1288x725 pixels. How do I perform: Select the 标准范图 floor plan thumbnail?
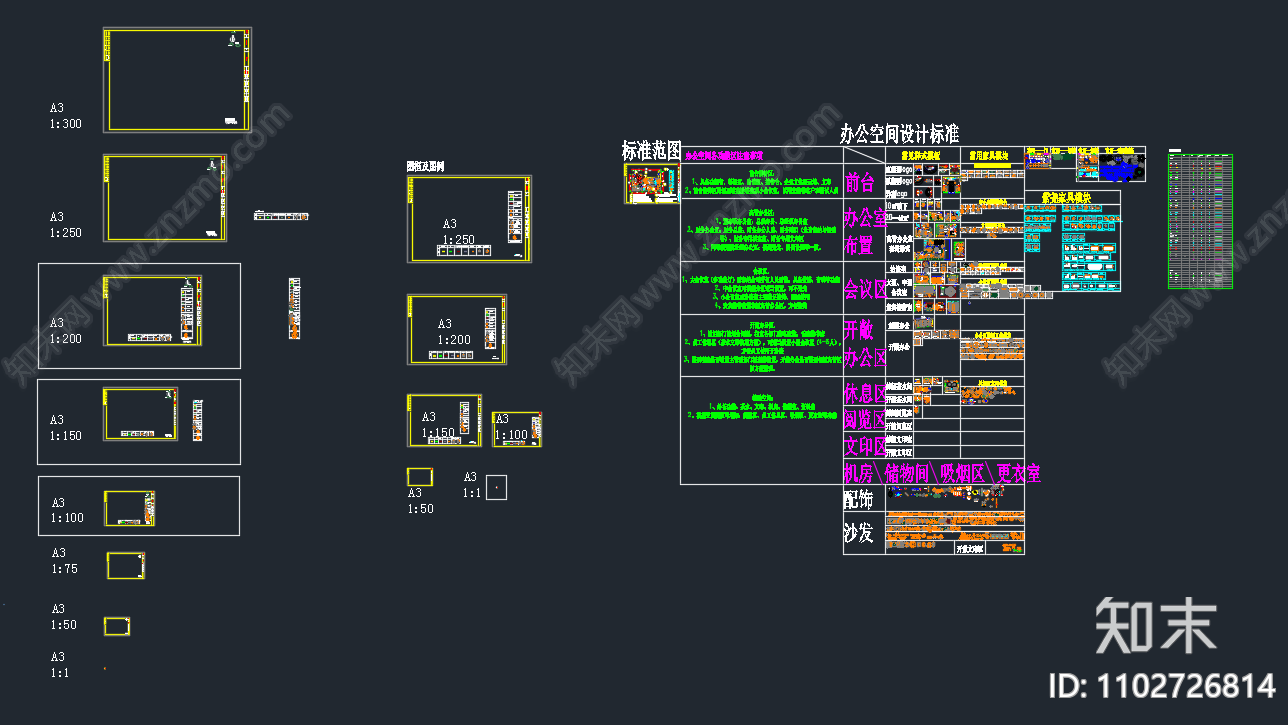pyautogui.click(x=651, y=184)
